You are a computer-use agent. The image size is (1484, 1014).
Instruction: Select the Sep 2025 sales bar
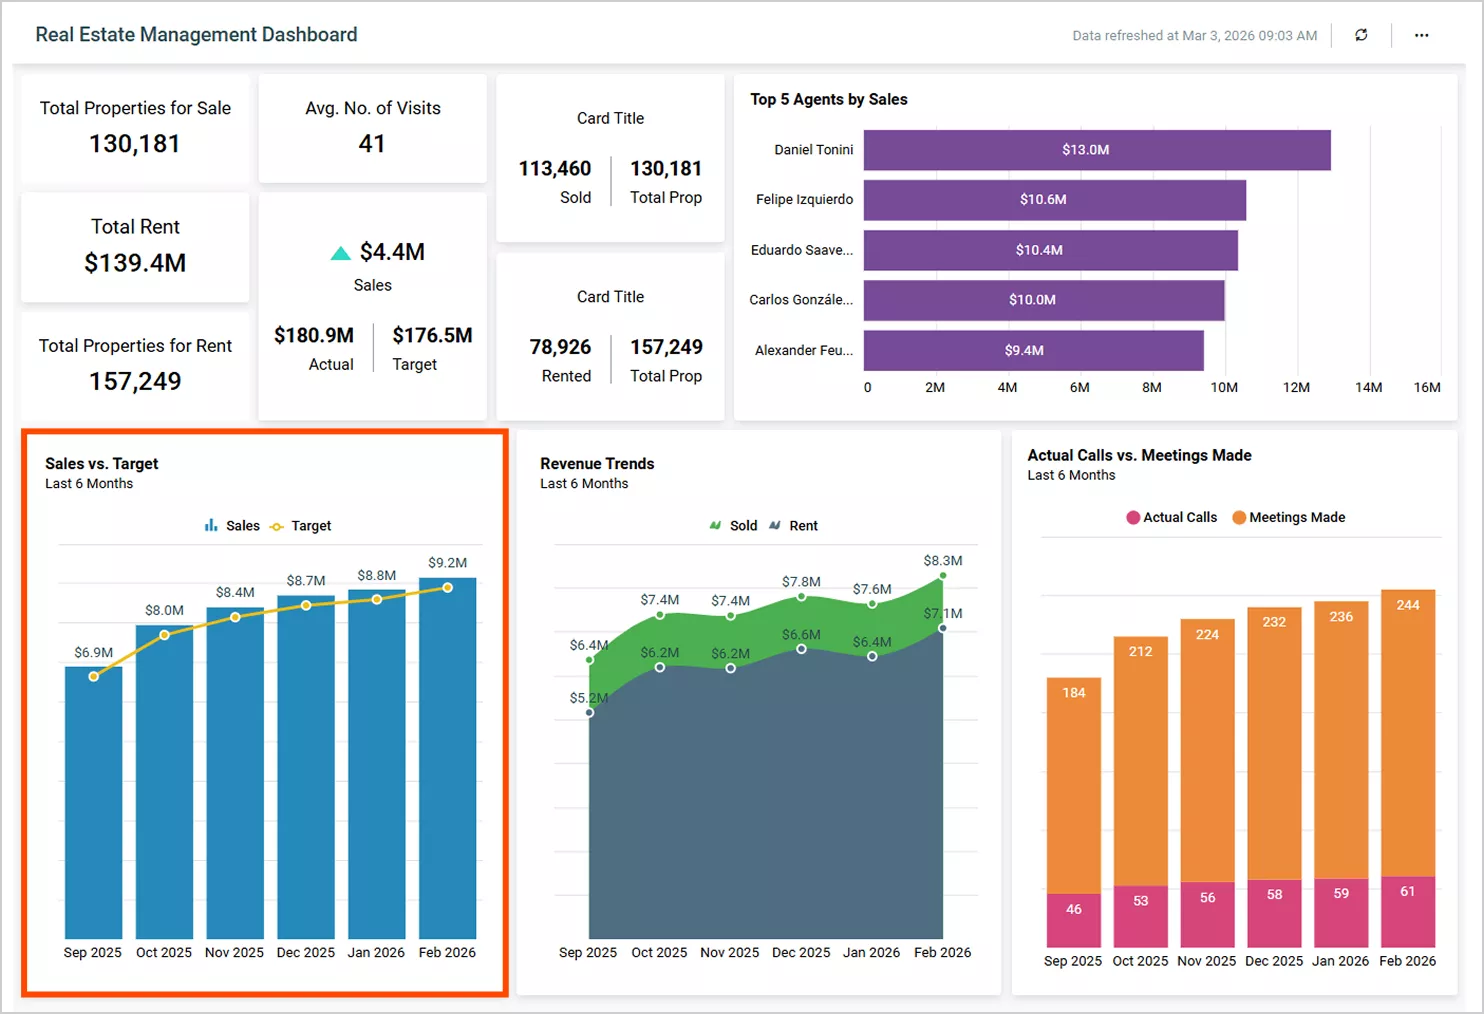[93, 802]
